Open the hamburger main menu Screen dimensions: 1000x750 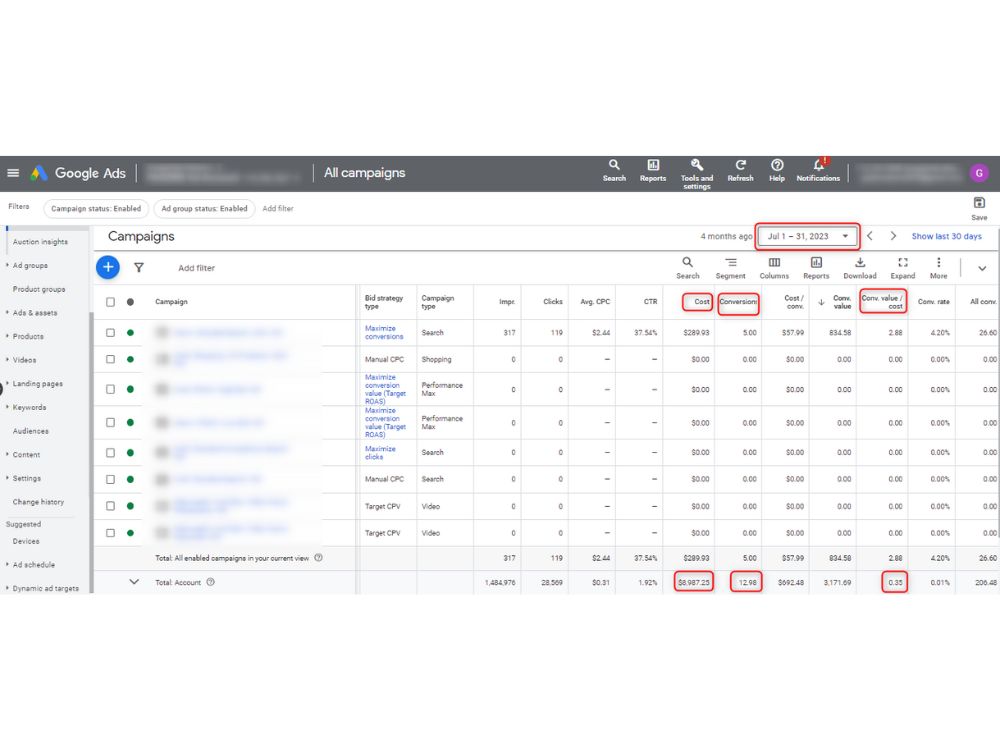tap(13, 173)
